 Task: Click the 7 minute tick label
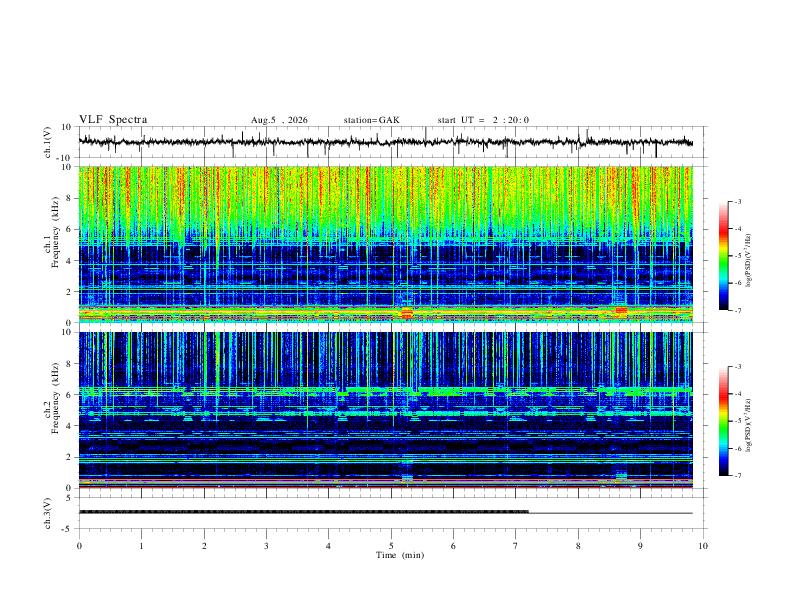tap(516, 546)
